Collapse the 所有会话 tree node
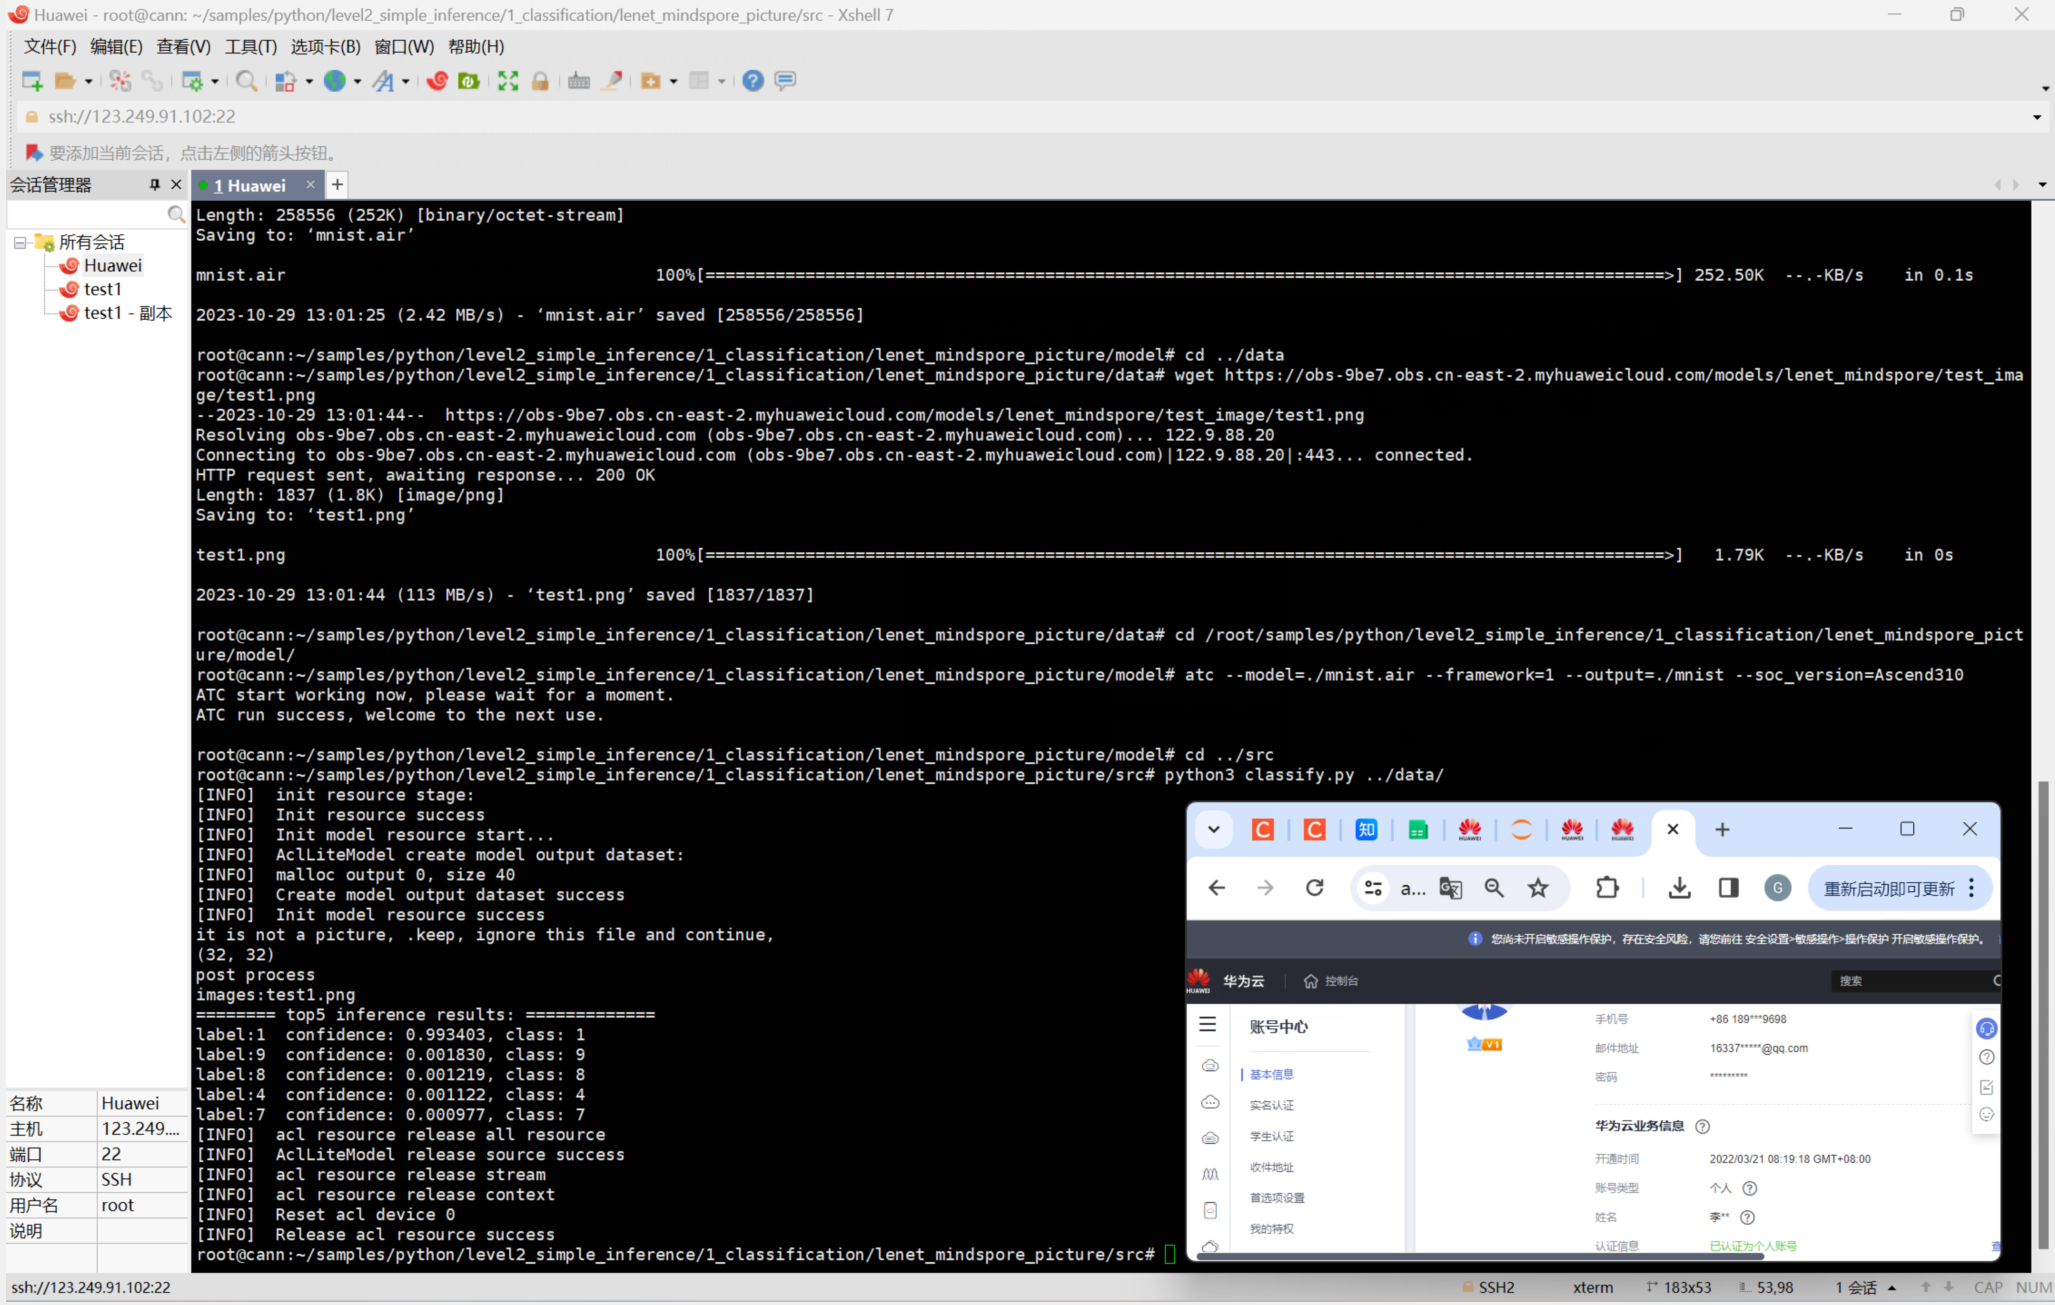The height and width of the screenshot is (1305, 2055). pyautogui.click(x=19, y=242)
